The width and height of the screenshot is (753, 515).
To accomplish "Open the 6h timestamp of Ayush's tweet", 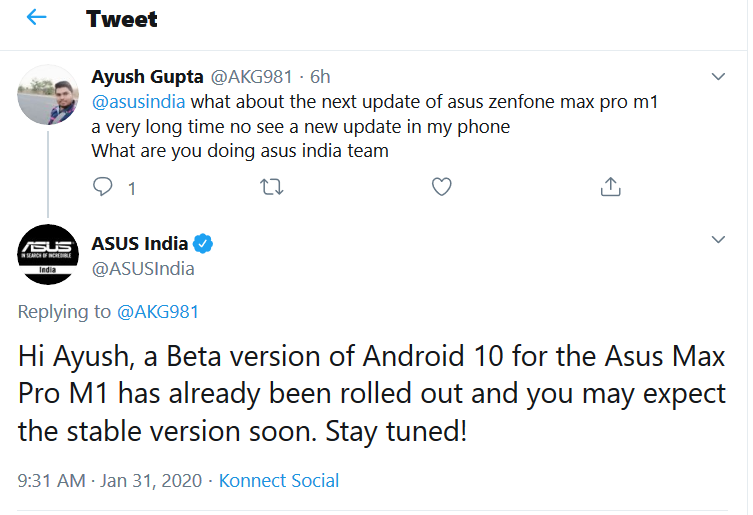I will click(x=320, y=77).
